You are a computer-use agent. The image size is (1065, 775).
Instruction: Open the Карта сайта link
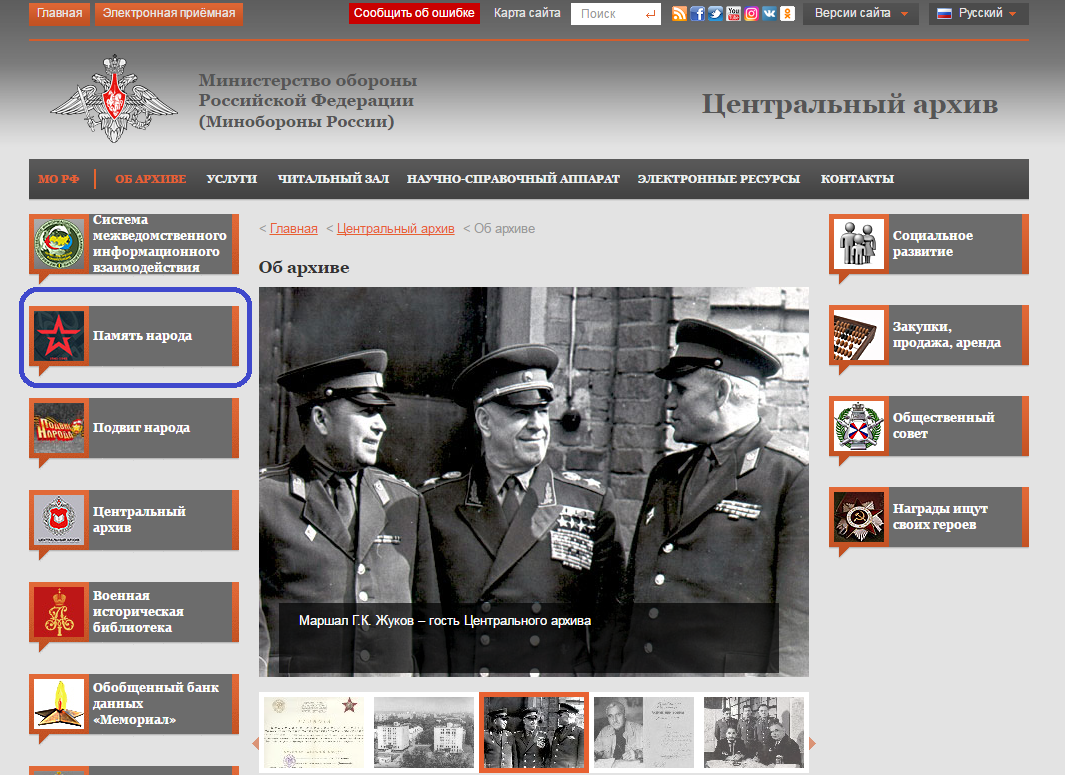(x=527, y=14)
